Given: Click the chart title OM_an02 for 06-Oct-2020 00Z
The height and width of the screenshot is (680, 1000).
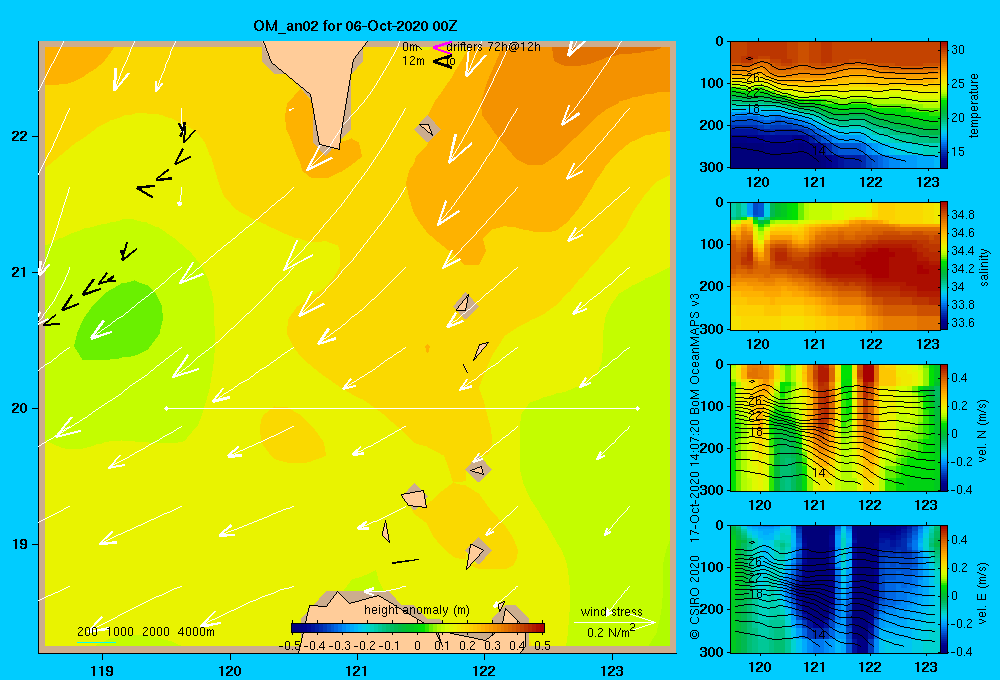Looking at the screenshot, I should 355,26.
